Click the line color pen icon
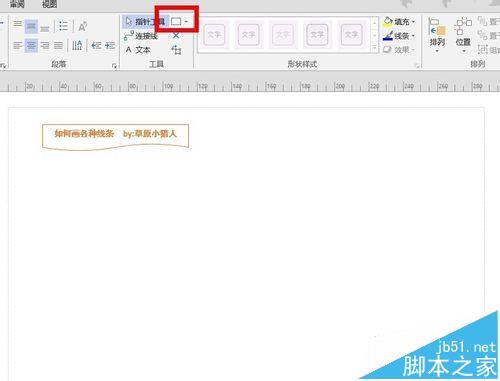The image size is (500, 381). (x=387, y=36)
